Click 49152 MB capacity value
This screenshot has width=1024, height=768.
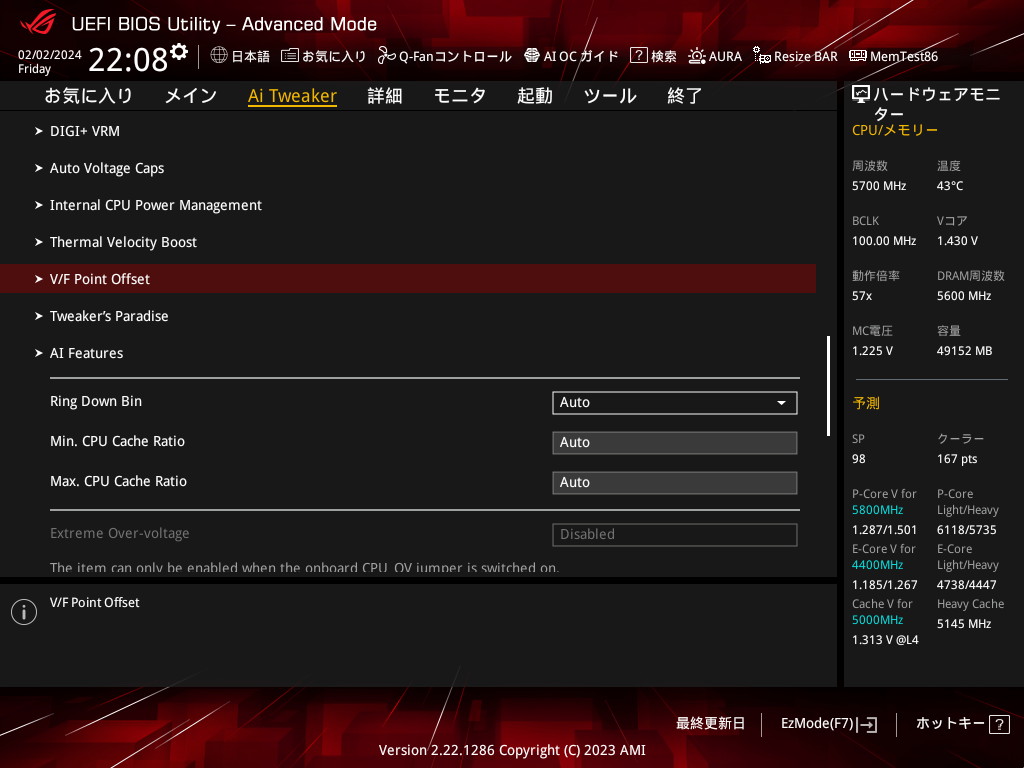point(965,351)
